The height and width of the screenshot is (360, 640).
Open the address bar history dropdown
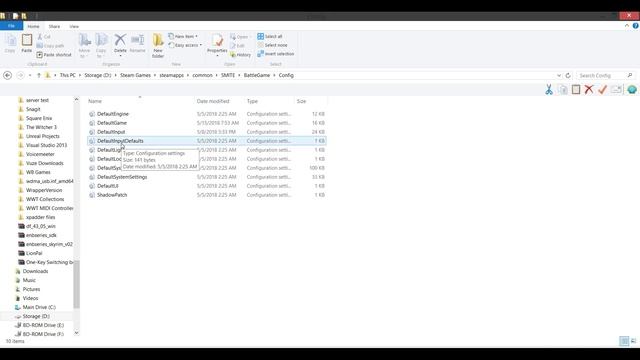(x=559, y=76)
